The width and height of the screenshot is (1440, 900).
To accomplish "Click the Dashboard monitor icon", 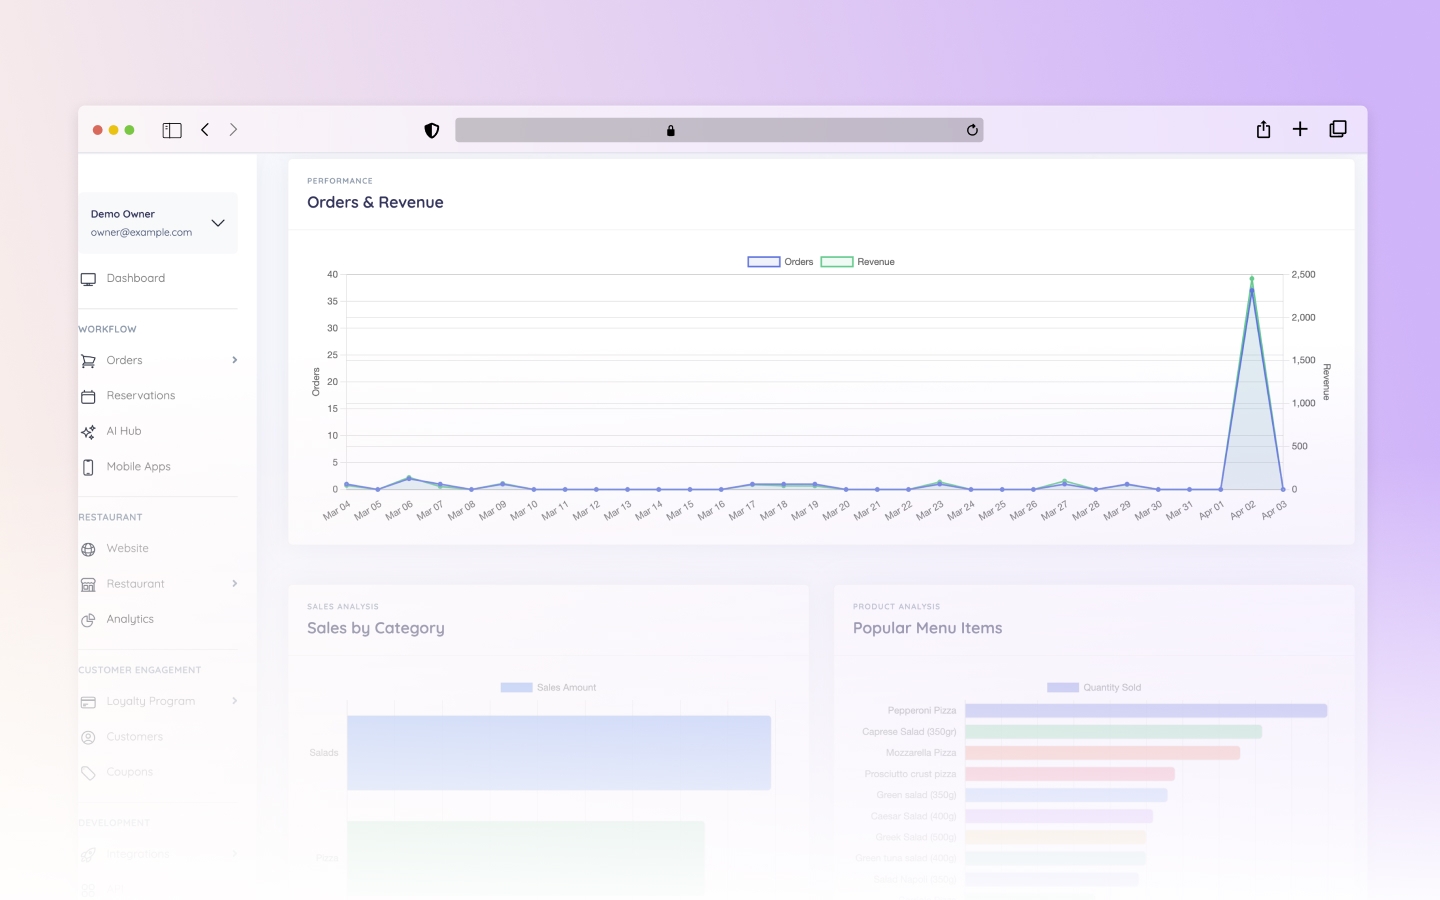I will (x=88, y=279).
